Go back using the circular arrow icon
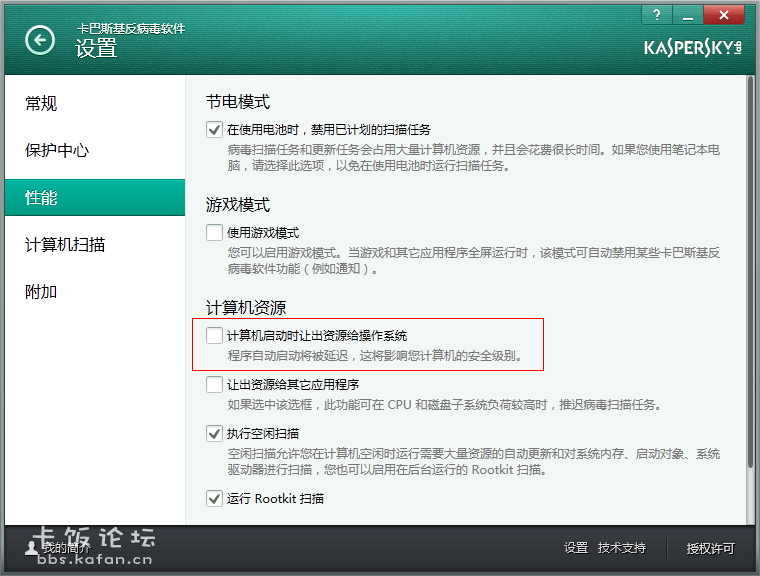This screenshot has height=576, width=760. 40,40
